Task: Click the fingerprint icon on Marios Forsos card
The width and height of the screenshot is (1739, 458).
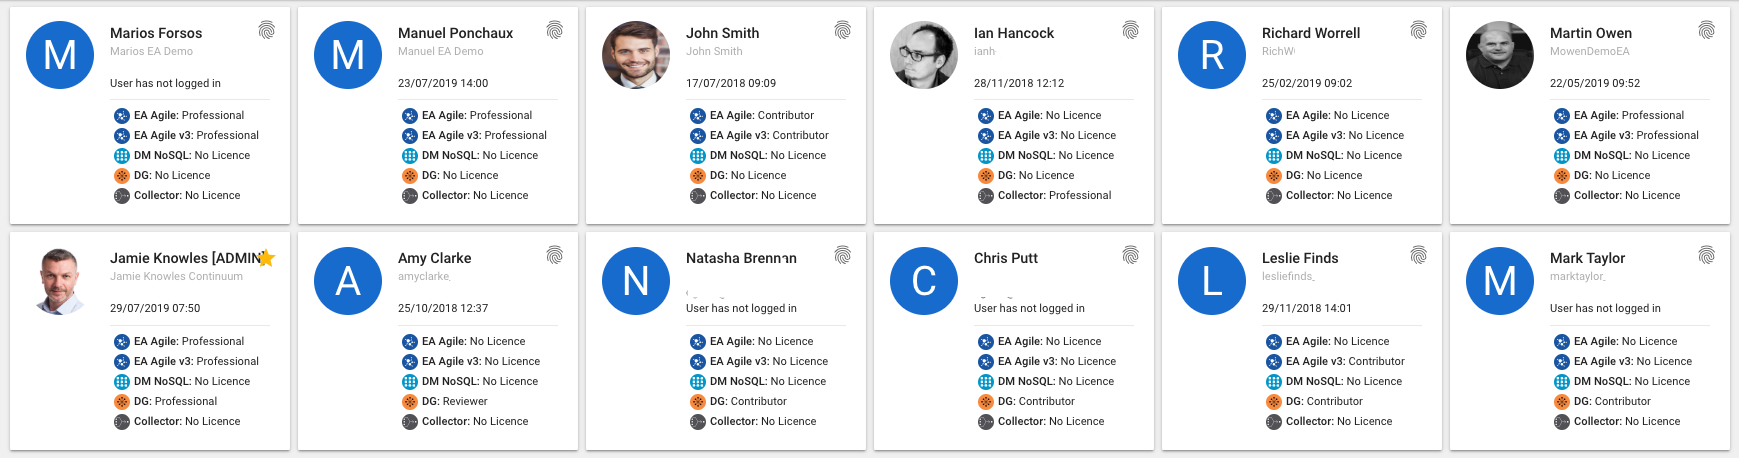Action: tap(267, 30)
